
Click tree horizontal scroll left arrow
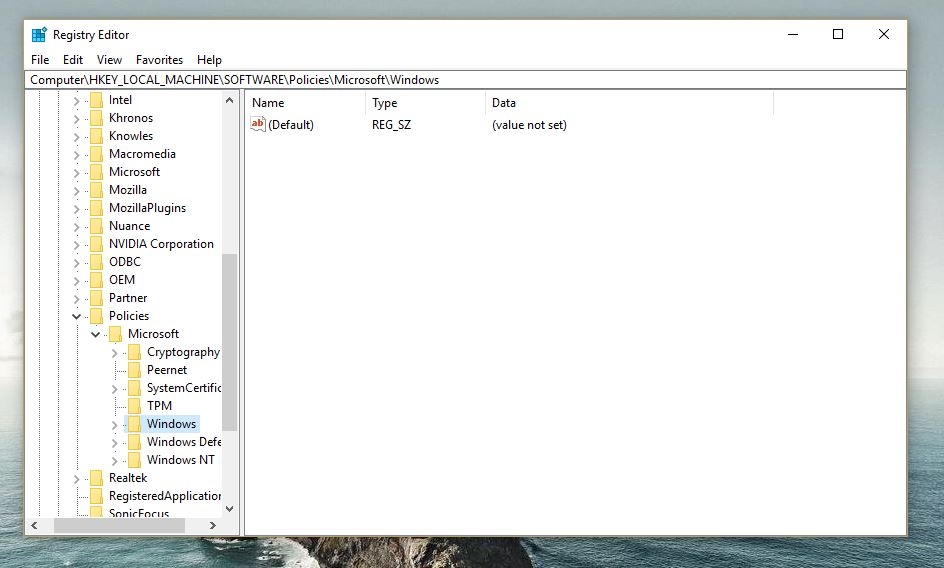pyautogui.click(x=34, y=525)
